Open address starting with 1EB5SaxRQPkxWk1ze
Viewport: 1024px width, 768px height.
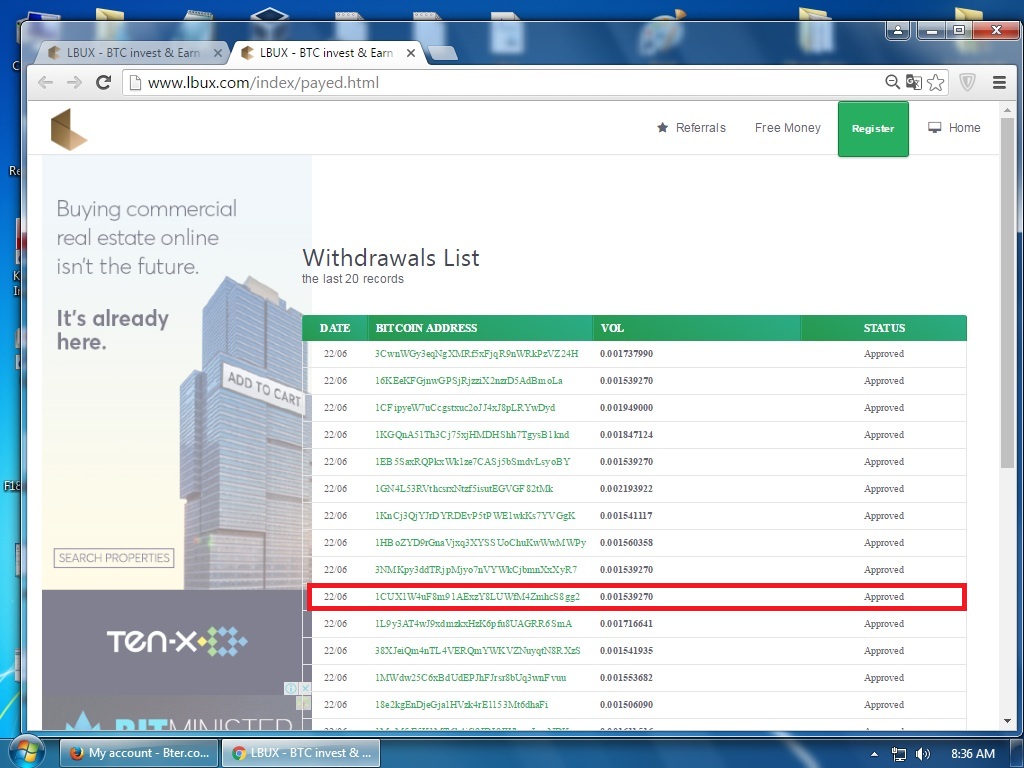coord(473,462)
